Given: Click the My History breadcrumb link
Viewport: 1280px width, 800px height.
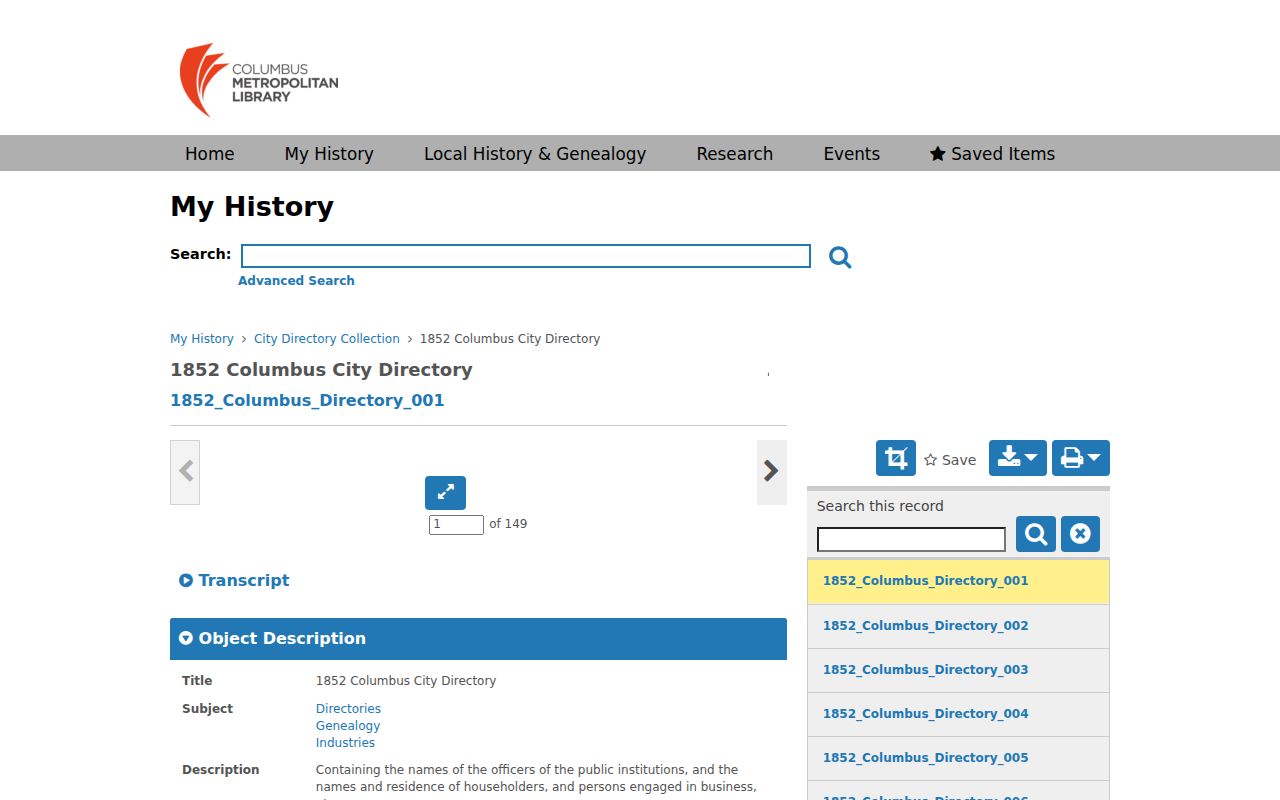Looking at the screenshot, I should [202, 339].
